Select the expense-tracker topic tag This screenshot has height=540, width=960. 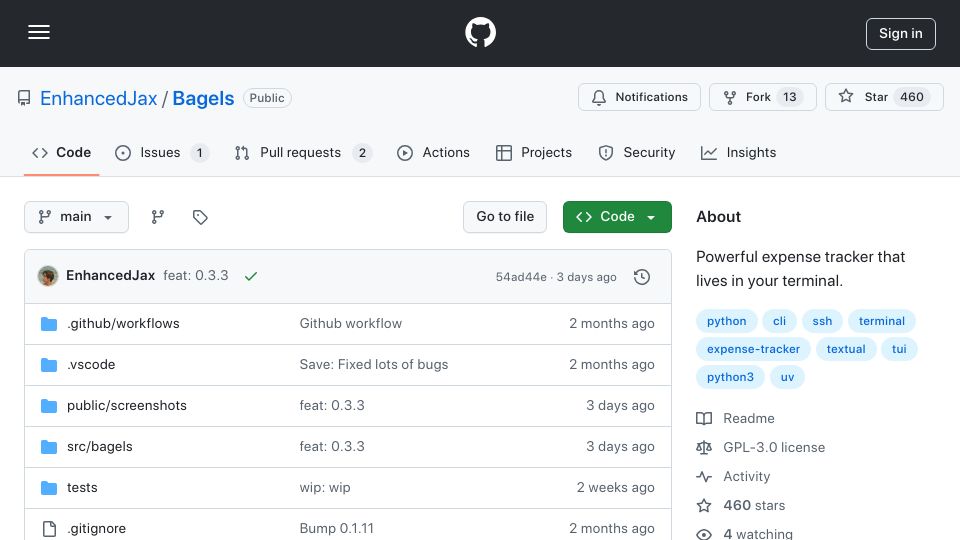(754, 349)
